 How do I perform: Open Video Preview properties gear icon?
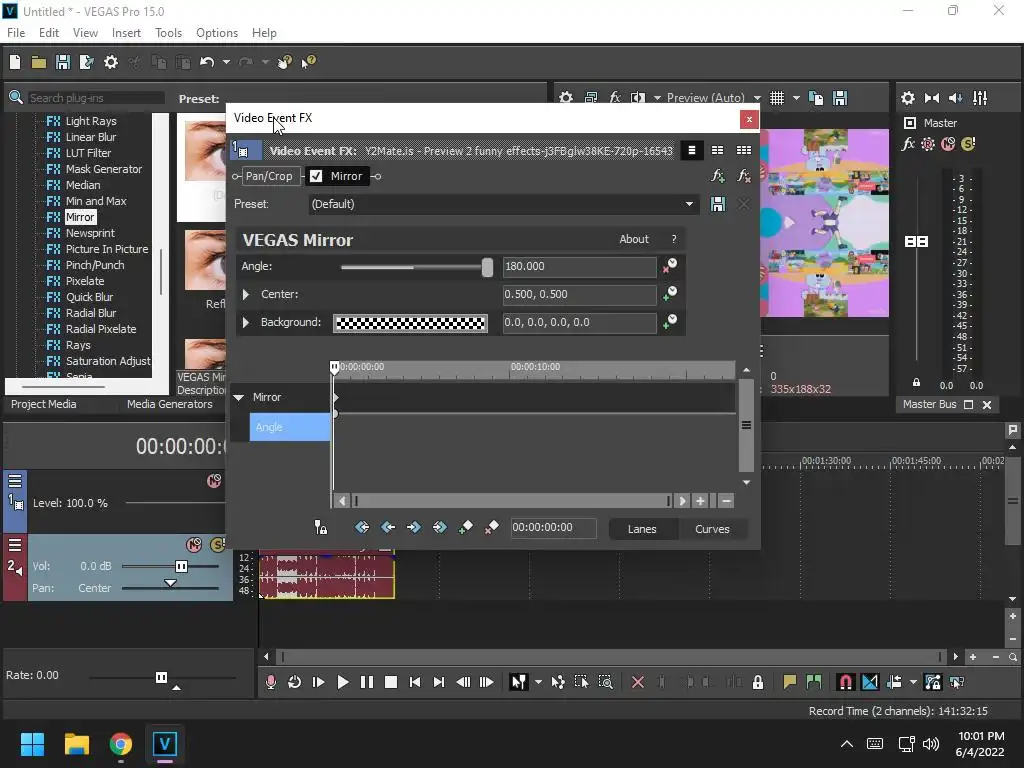[x=566, y=98]
